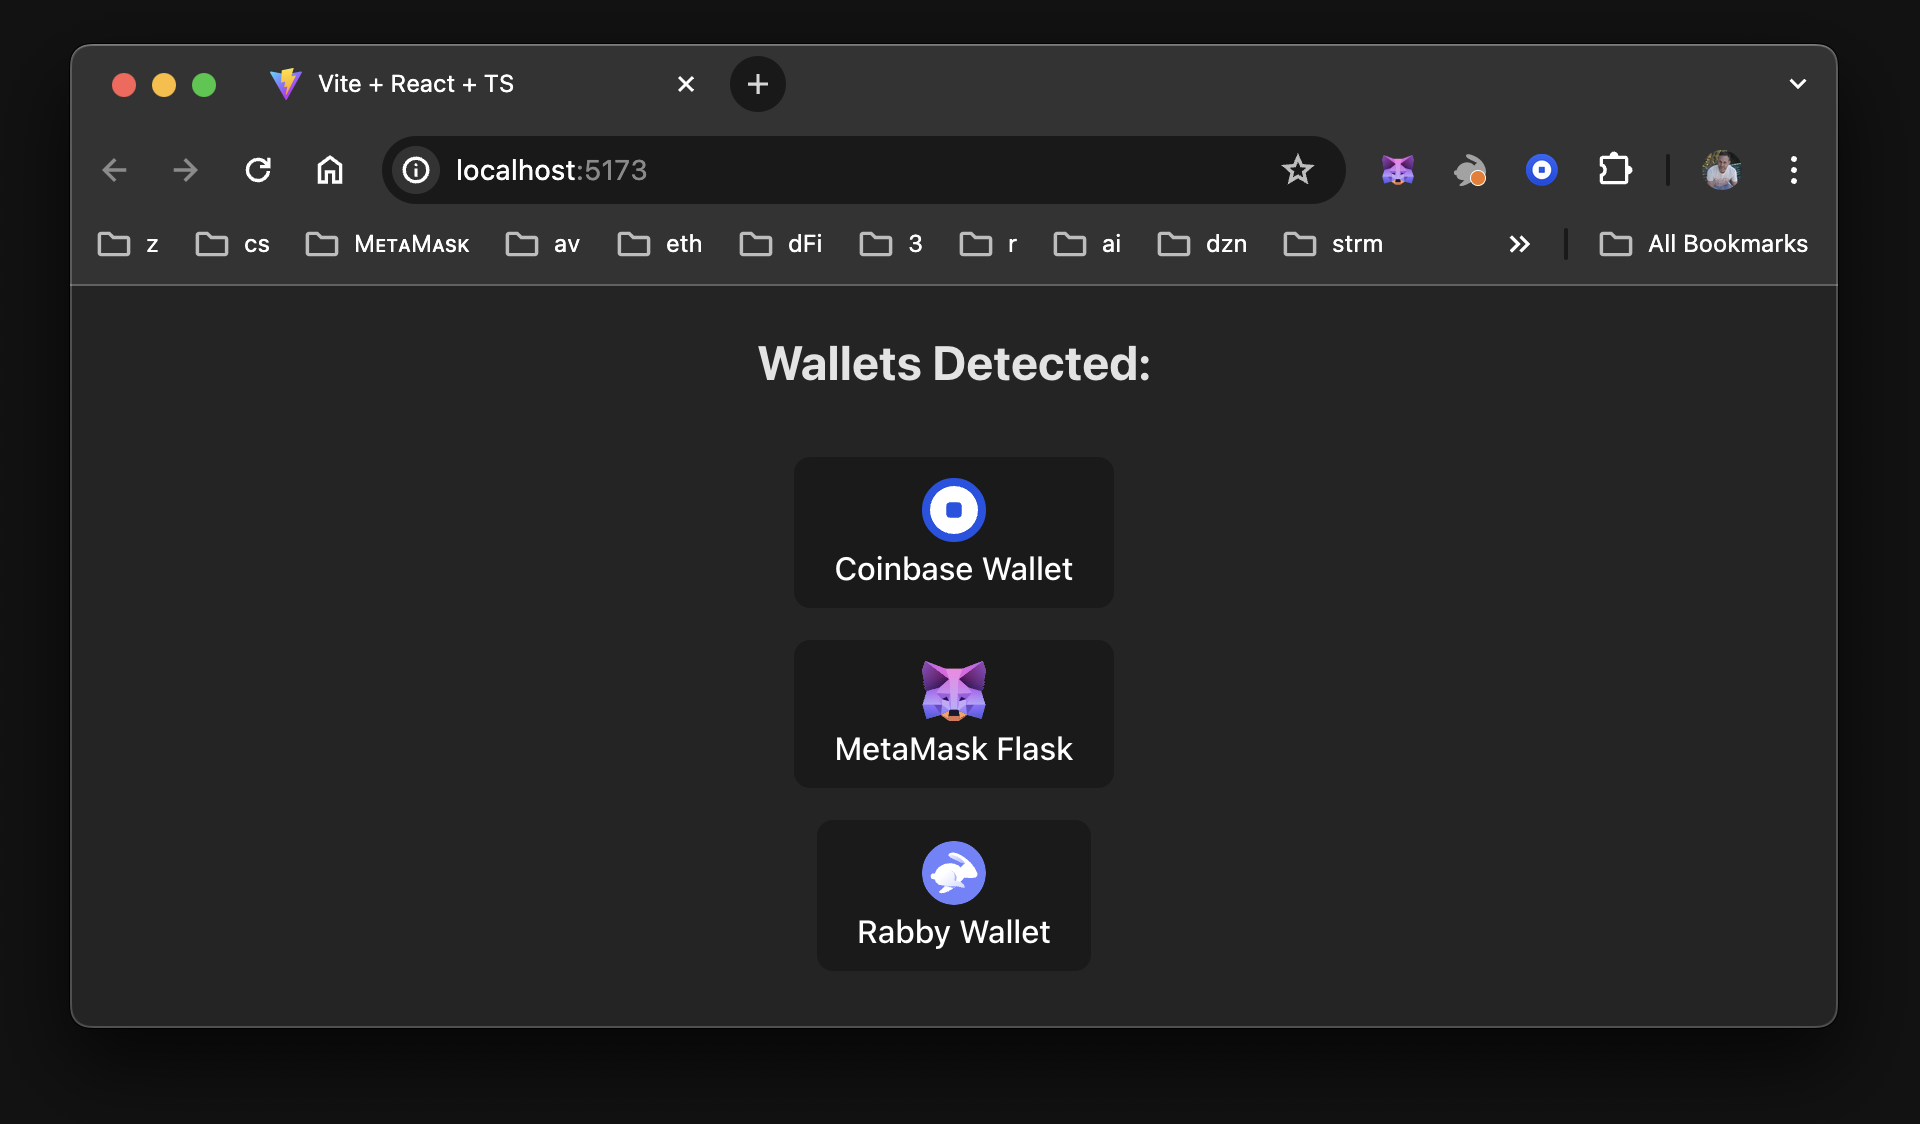This screenshot has height=1124, width=1920.
Task: Click the extensions puzzle piece icon
Action: point(1614,170)
